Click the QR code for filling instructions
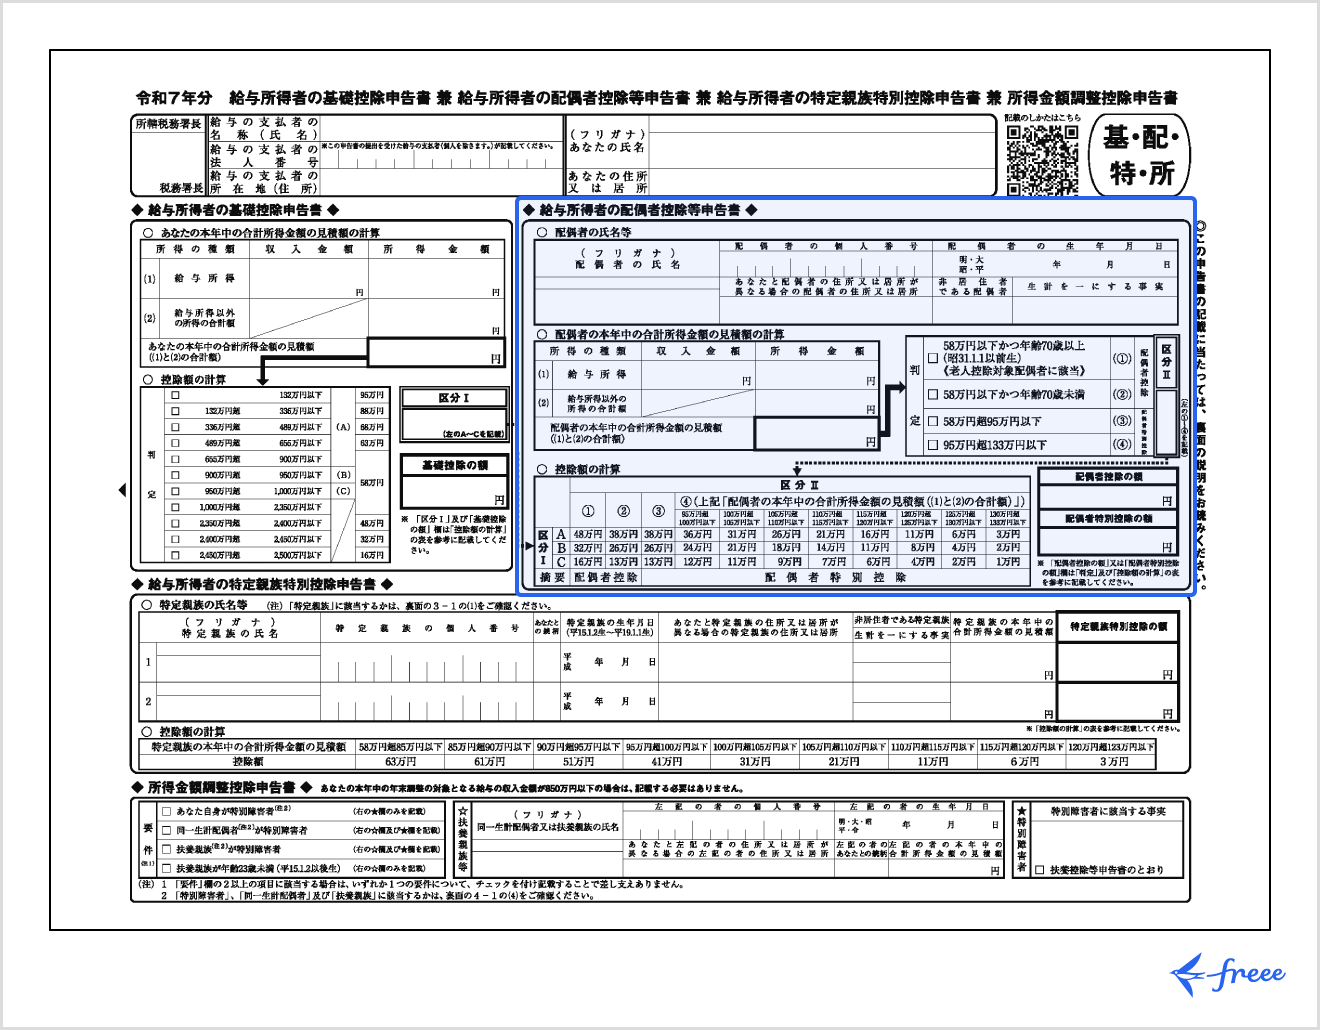This screenshot has height=1030, width=1320. (1042, 160)
